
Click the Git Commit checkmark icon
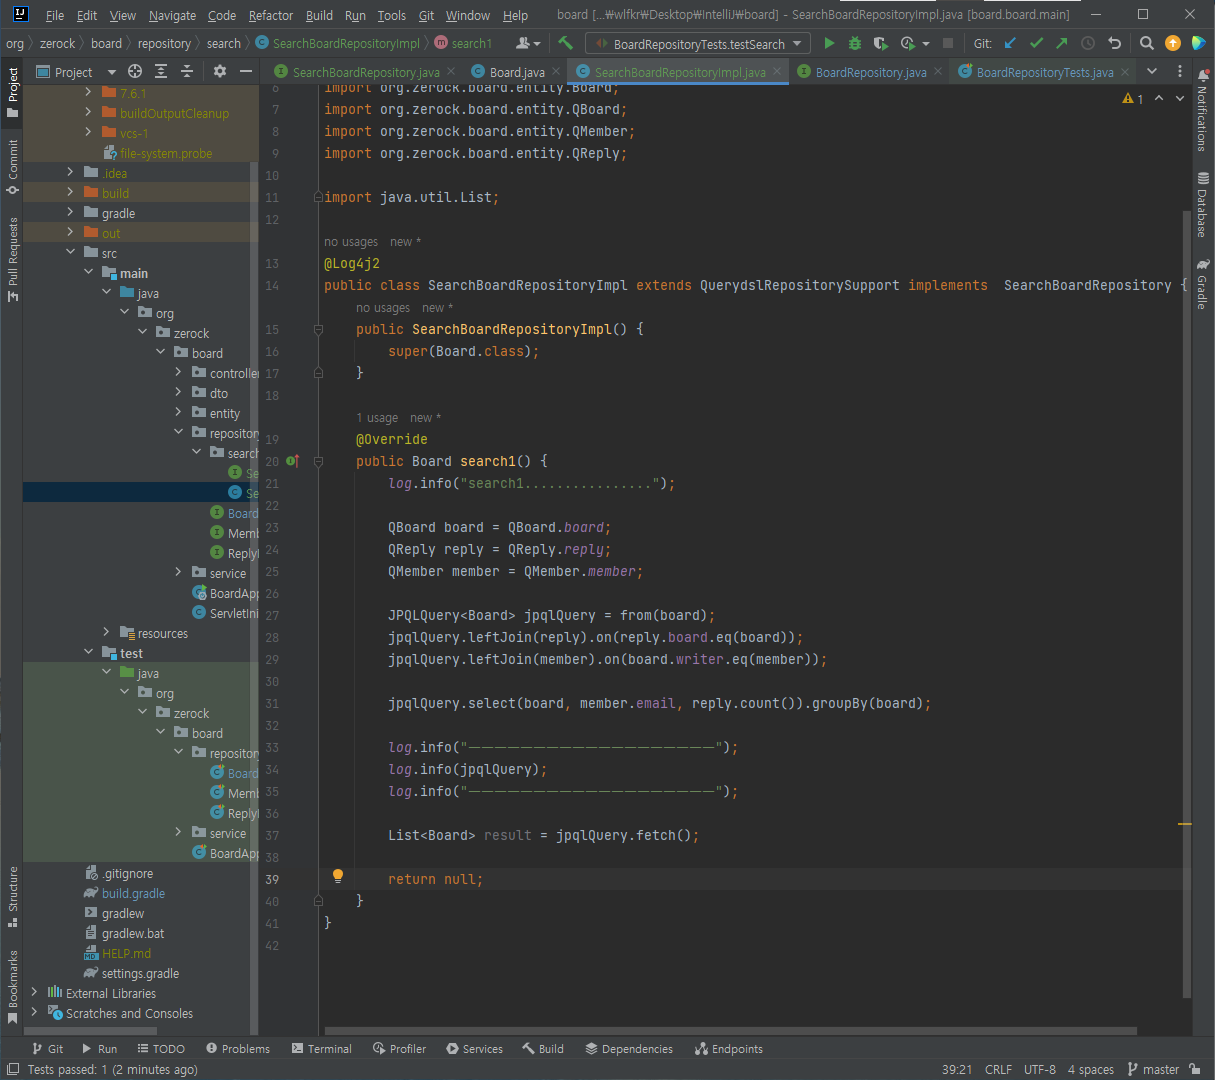coord(1036,43)
